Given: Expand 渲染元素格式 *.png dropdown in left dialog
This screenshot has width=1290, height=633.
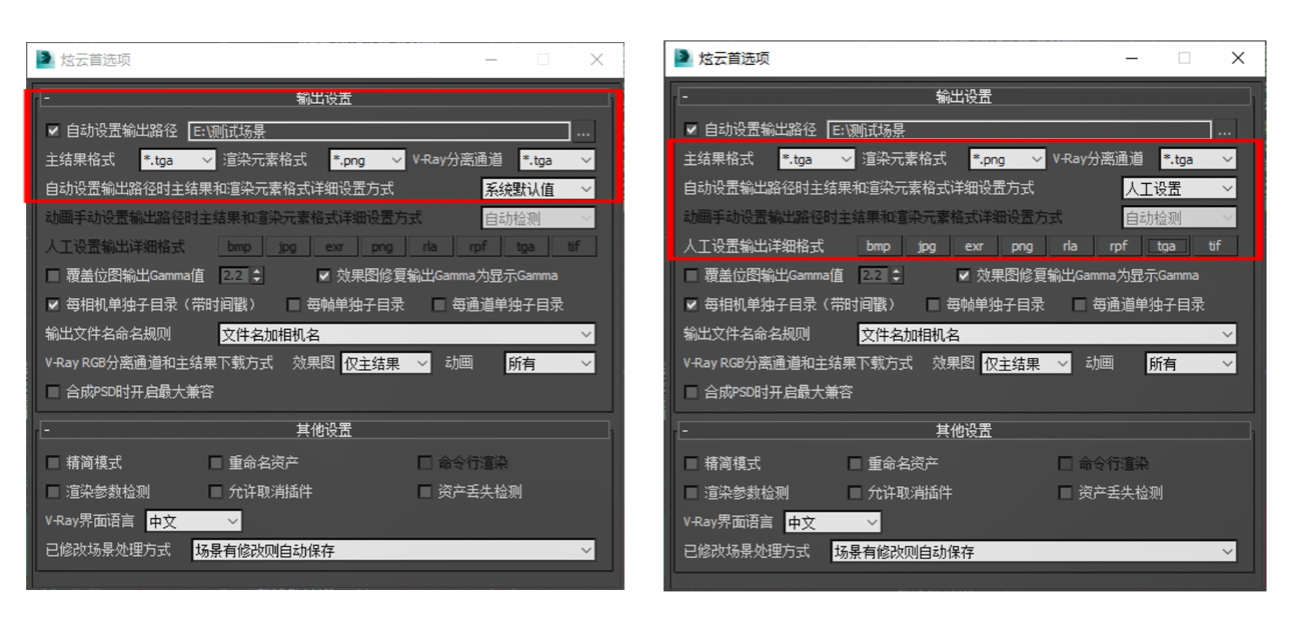Looking at the screenshot, I should pos(366,160).
